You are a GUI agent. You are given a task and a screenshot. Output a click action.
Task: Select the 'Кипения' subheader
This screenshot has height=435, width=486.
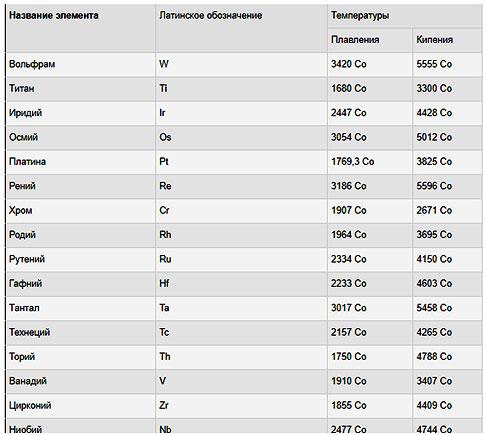pos(447,40)
